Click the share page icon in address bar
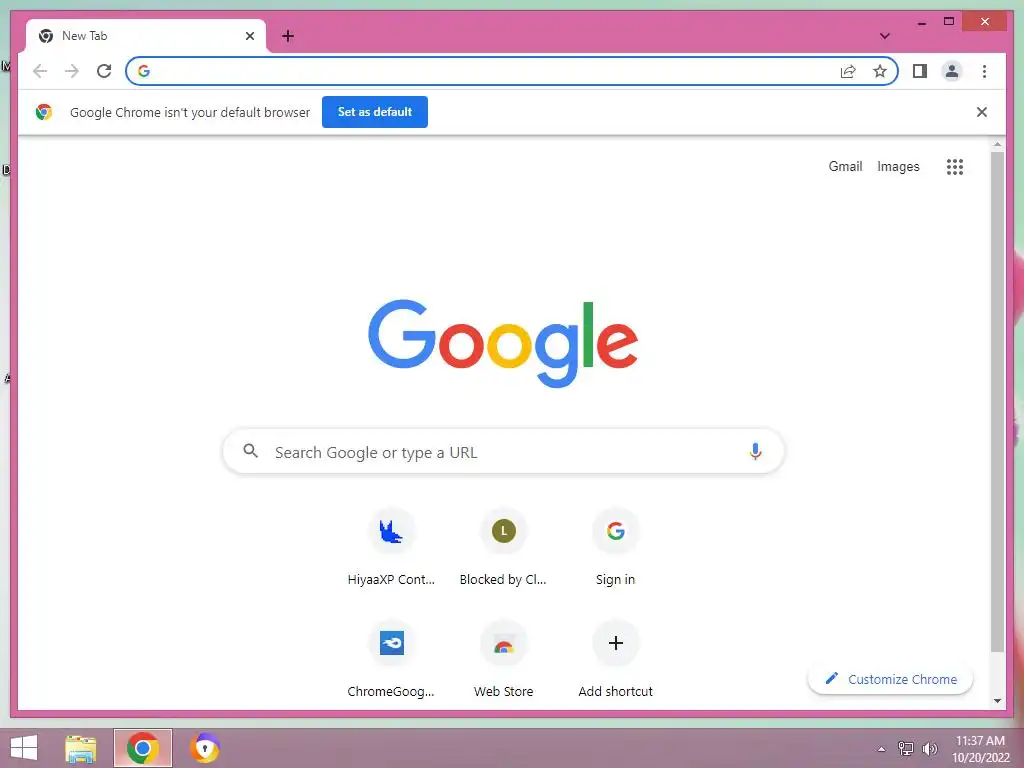This screenshot has width=1024, height=768. click(848, 71)
